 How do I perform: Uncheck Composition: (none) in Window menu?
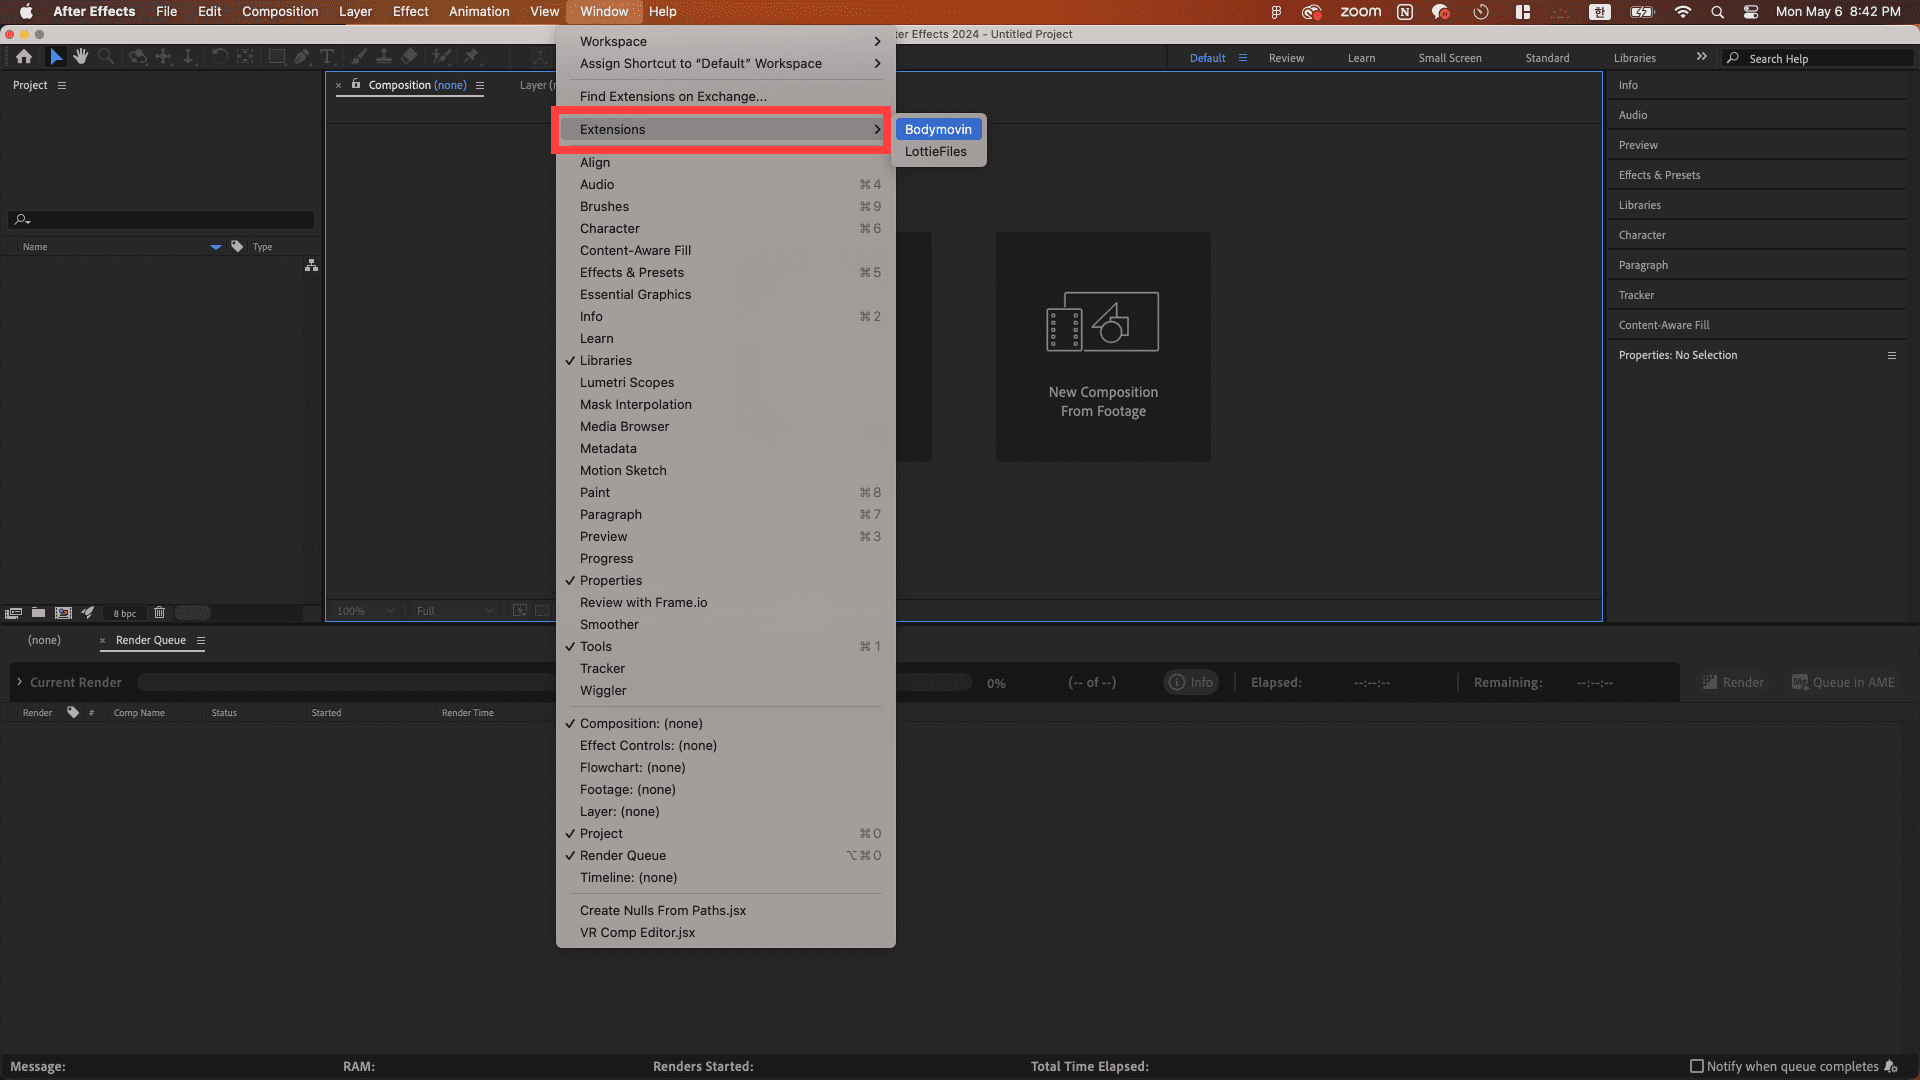[x=725, y=724]
